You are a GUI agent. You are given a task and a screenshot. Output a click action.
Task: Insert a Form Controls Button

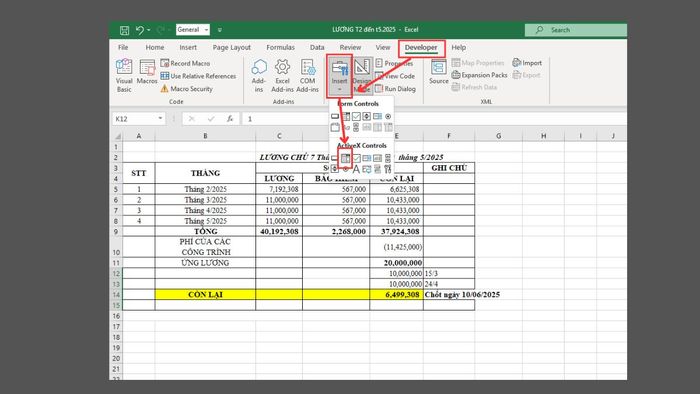pos(335,116)
